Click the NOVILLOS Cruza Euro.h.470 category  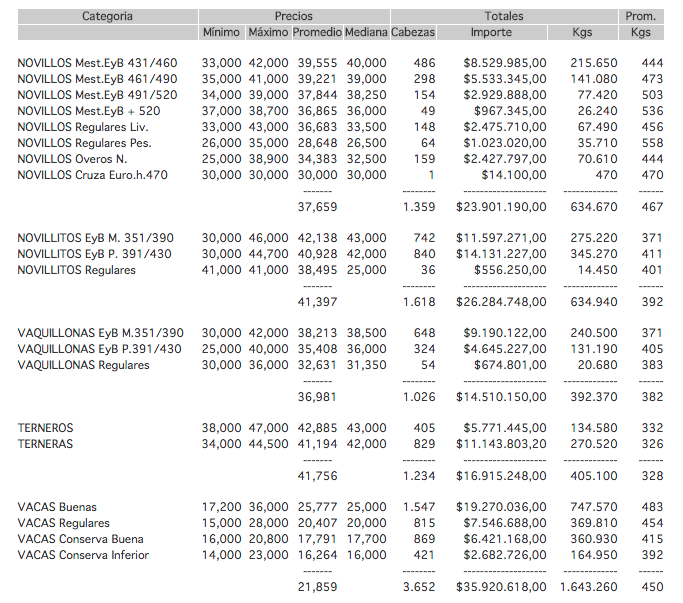tap(95, 175)
